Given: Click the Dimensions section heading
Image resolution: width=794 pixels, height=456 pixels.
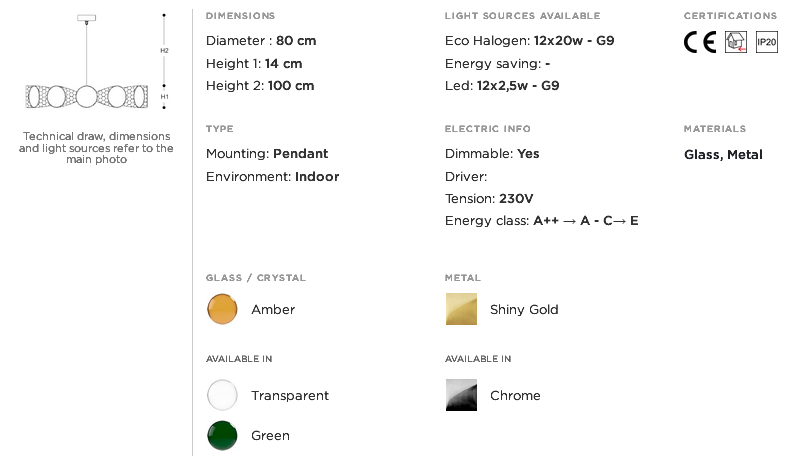Looking at the screenshot, I should [x=240, y=16].
